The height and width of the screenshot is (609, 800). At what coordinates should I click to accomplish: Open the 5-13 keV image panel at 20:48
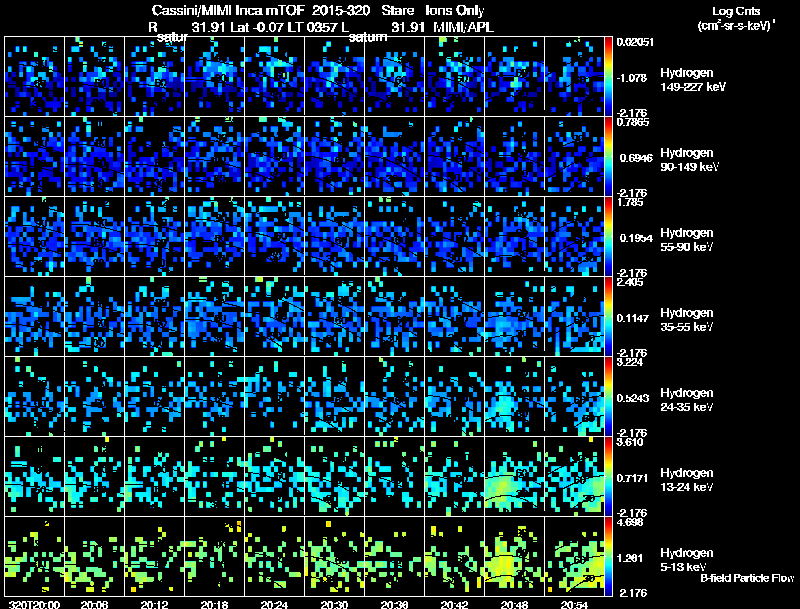coord(514,556)
